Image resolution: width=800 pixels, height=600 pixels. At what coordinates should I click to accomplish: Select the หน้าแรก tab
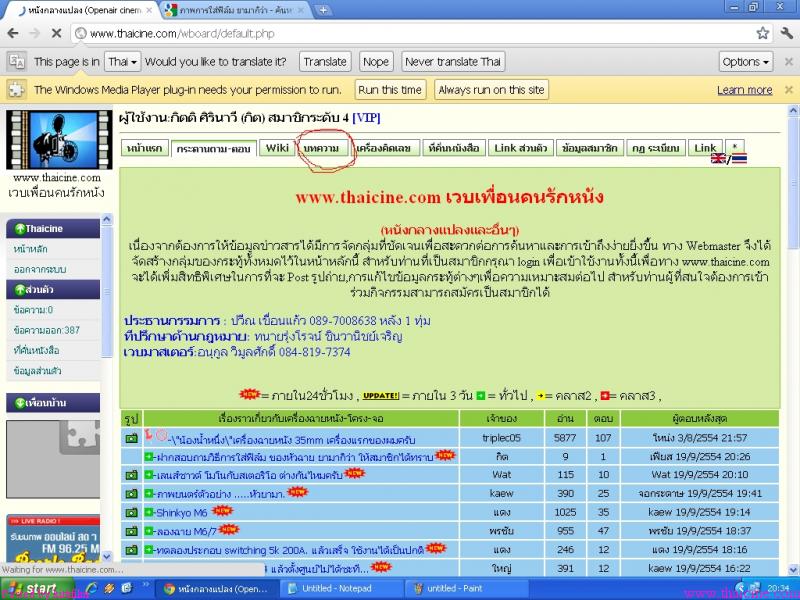[144, 148]
